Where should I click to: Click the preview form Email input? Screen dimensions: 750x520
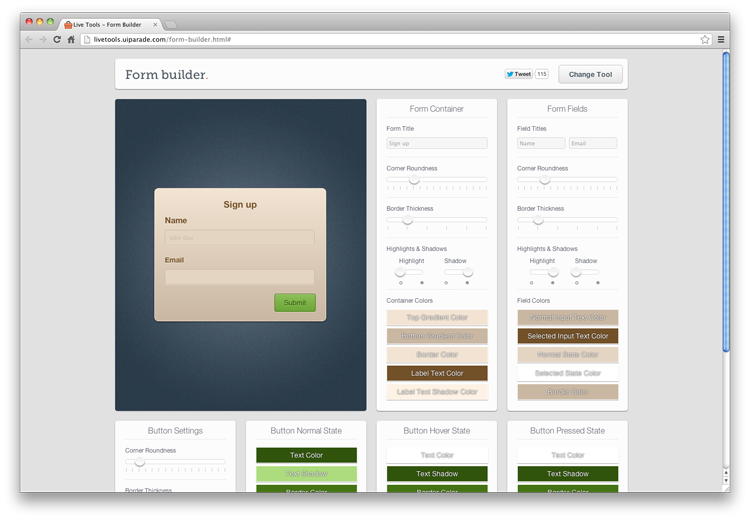pyautogui.click(x=240, y=277)
